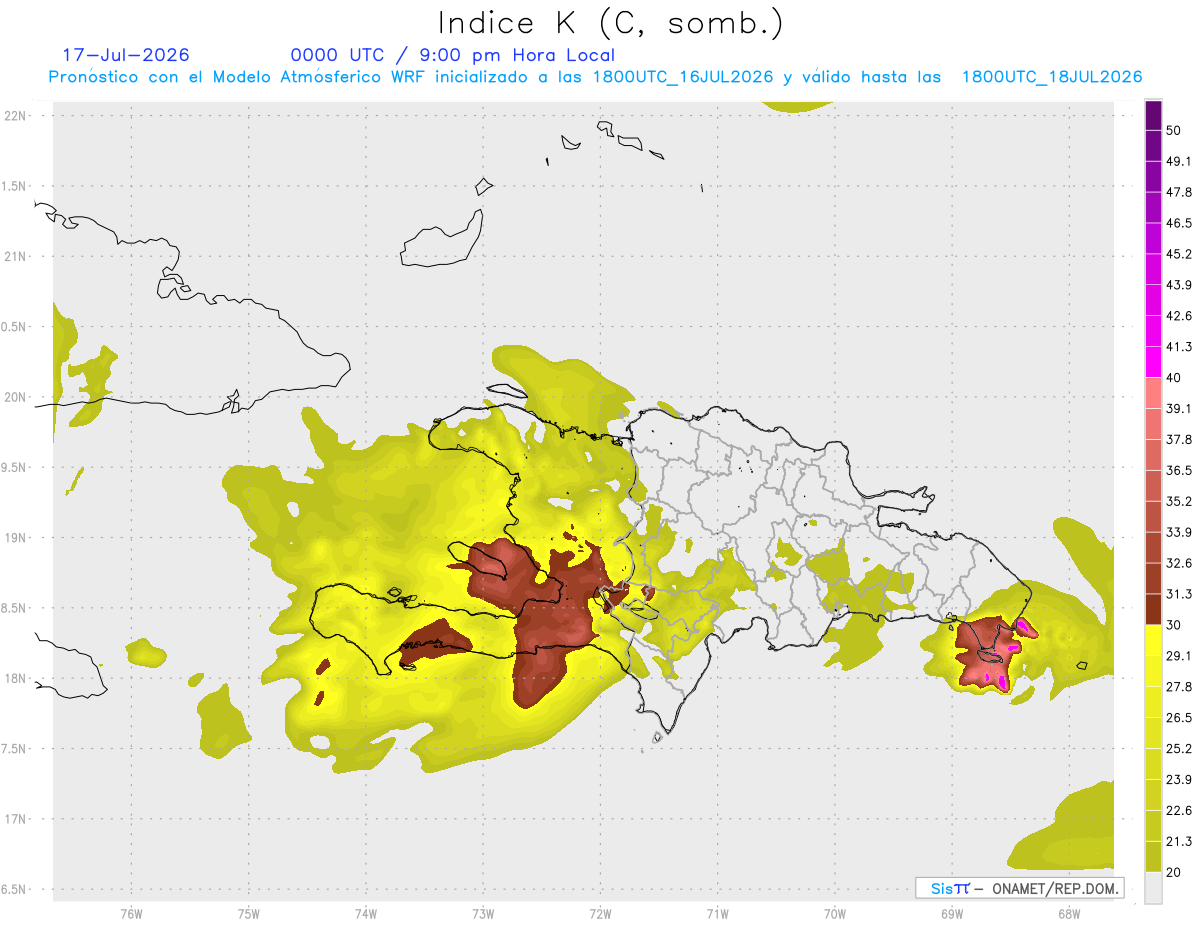
Task: Click the "73W" longitude label
Action: tap(483, 913)
